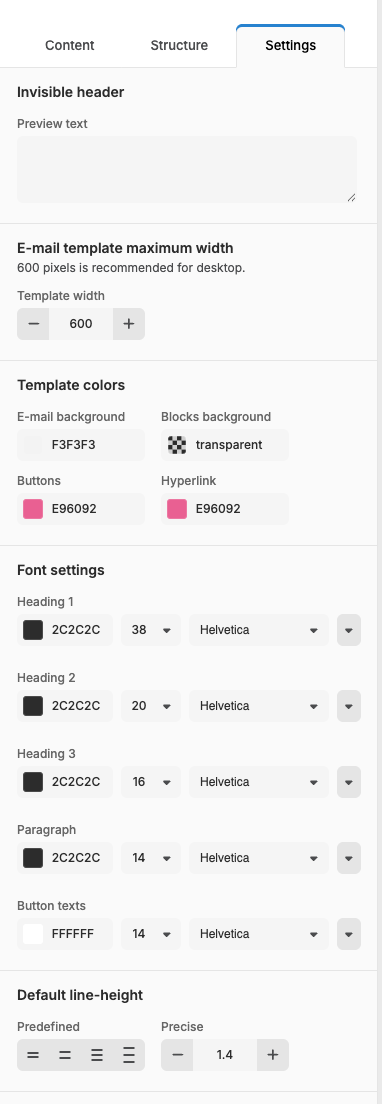
Task: Select the third predefined line-height icon
Action: click(97, 1055)
